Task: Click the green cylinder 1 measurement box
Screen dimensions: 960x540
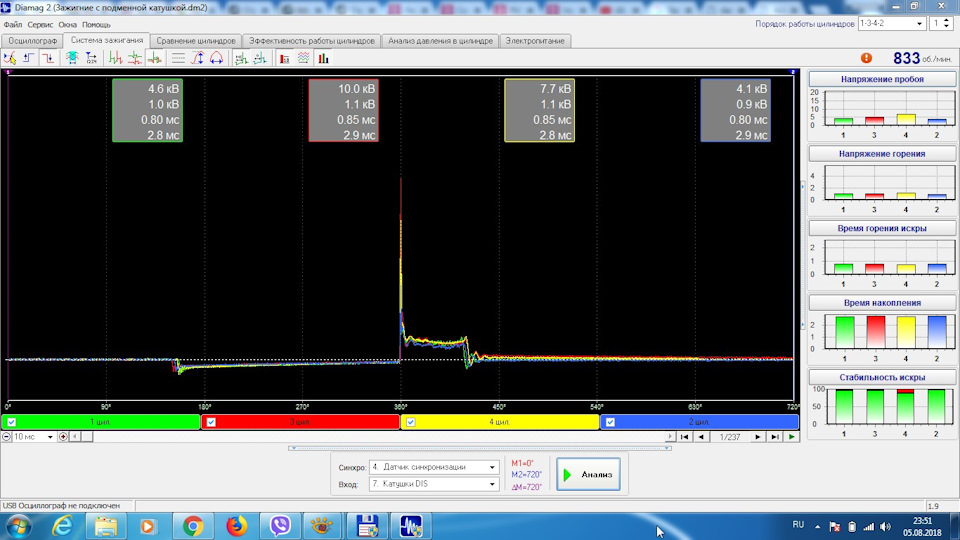Action: tap(148, 111)
